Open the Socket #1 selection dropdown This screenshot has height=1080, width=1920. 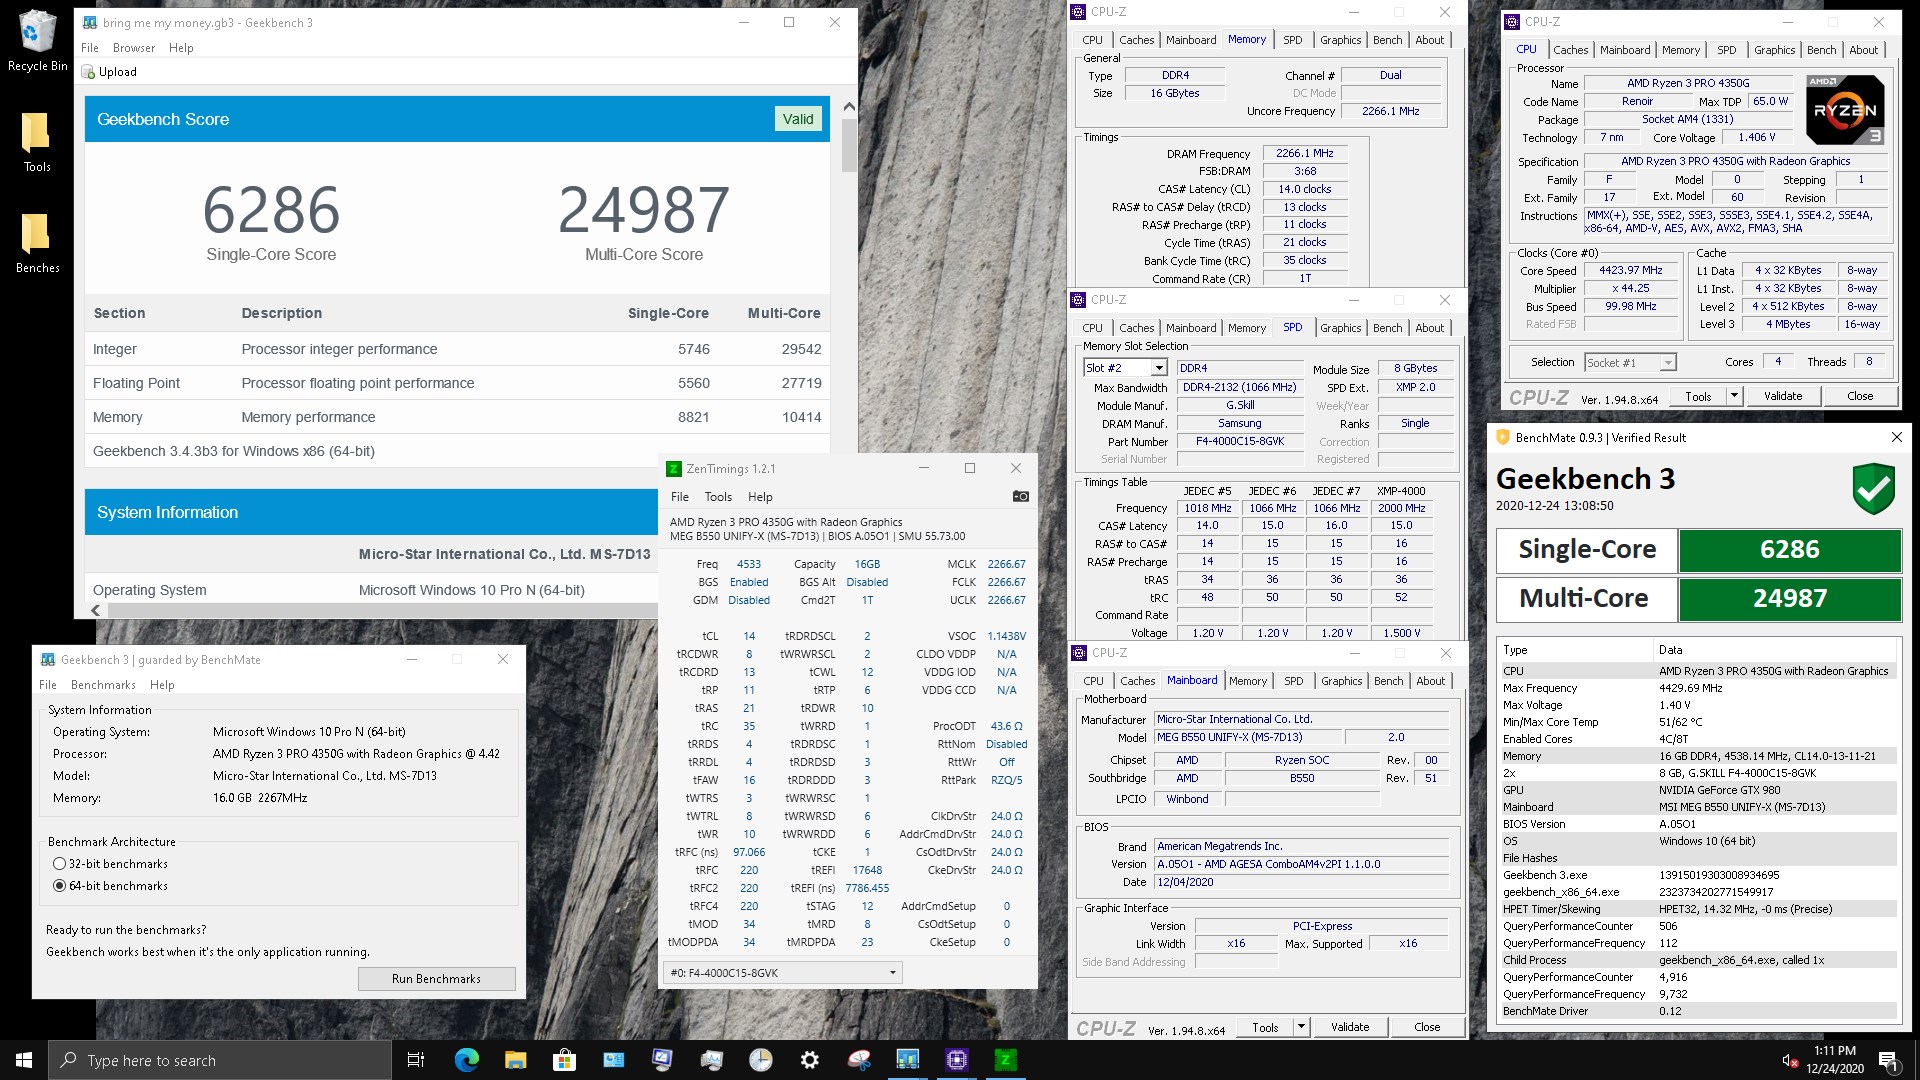tap(1630, 362)
